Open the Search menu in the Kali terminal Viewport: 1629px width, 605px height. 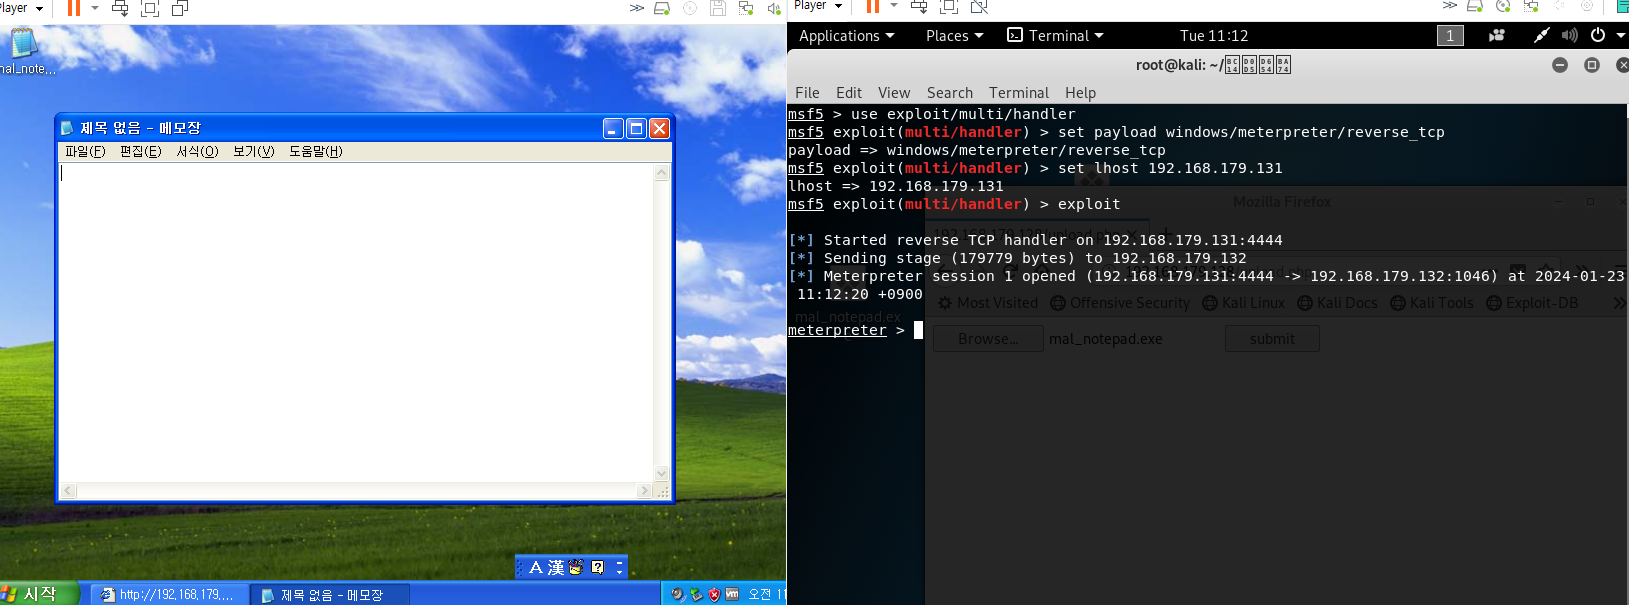tap(950, 93)
